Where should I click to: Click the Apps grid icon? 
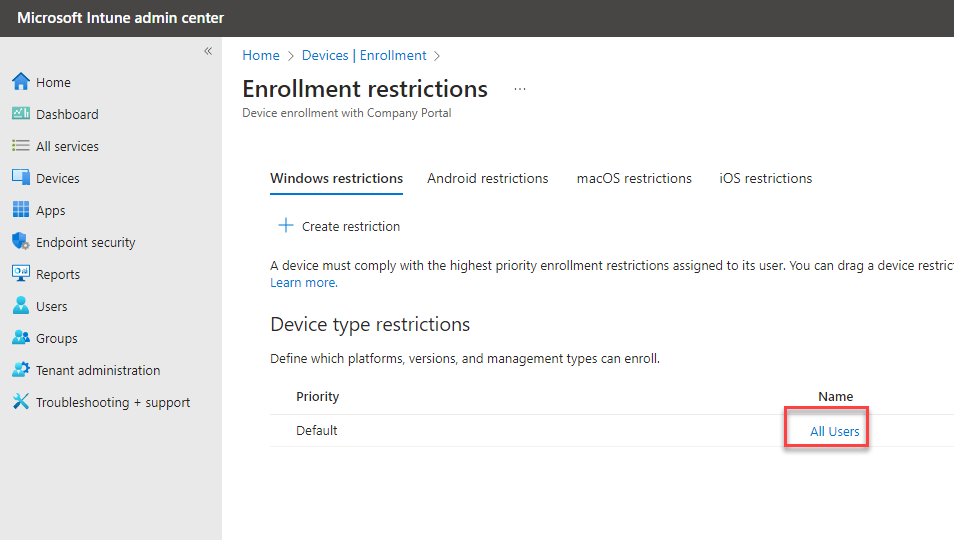(x=21, y=210)
